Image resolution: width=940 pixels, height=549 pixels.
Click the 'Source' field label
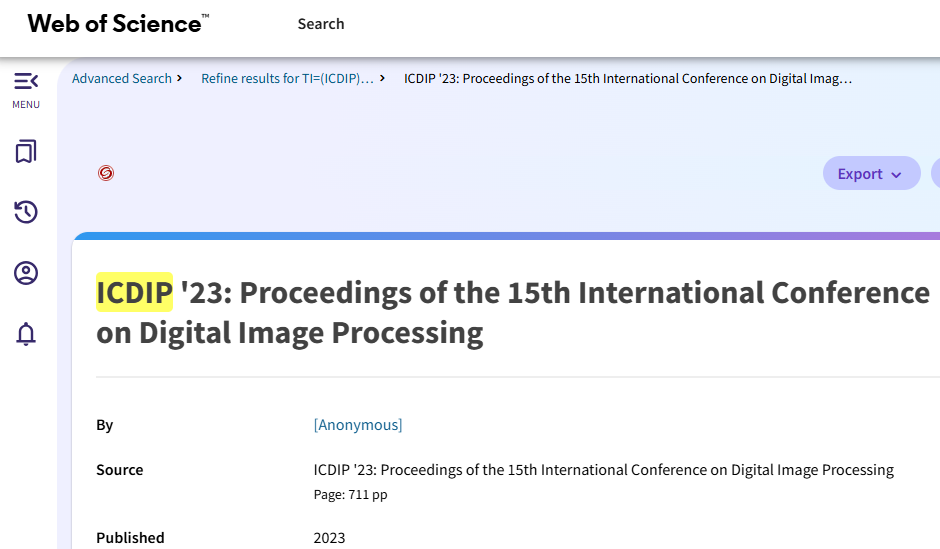(119, 470)
